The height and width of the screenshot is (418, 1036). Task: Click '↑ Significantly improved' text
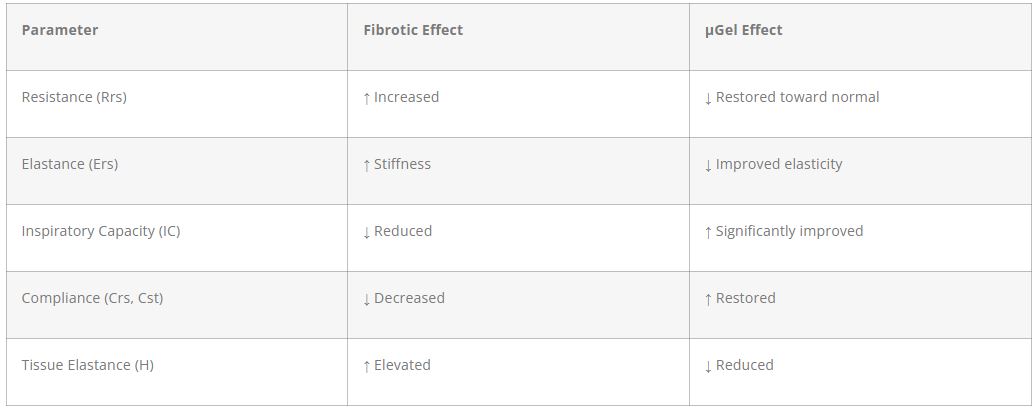[784, 231]
